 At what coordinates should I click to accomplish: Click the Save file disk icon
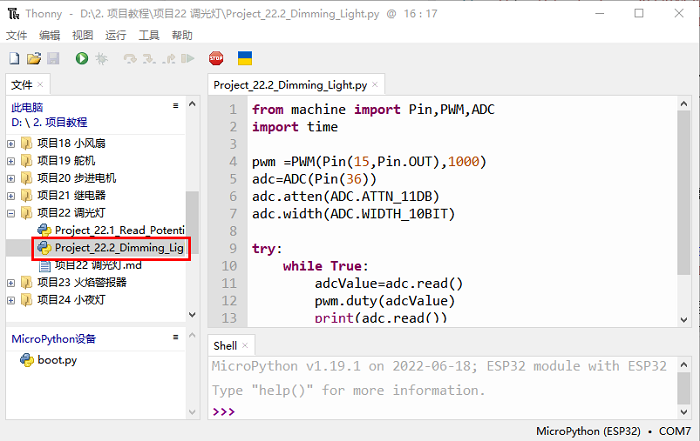(52, 60)
